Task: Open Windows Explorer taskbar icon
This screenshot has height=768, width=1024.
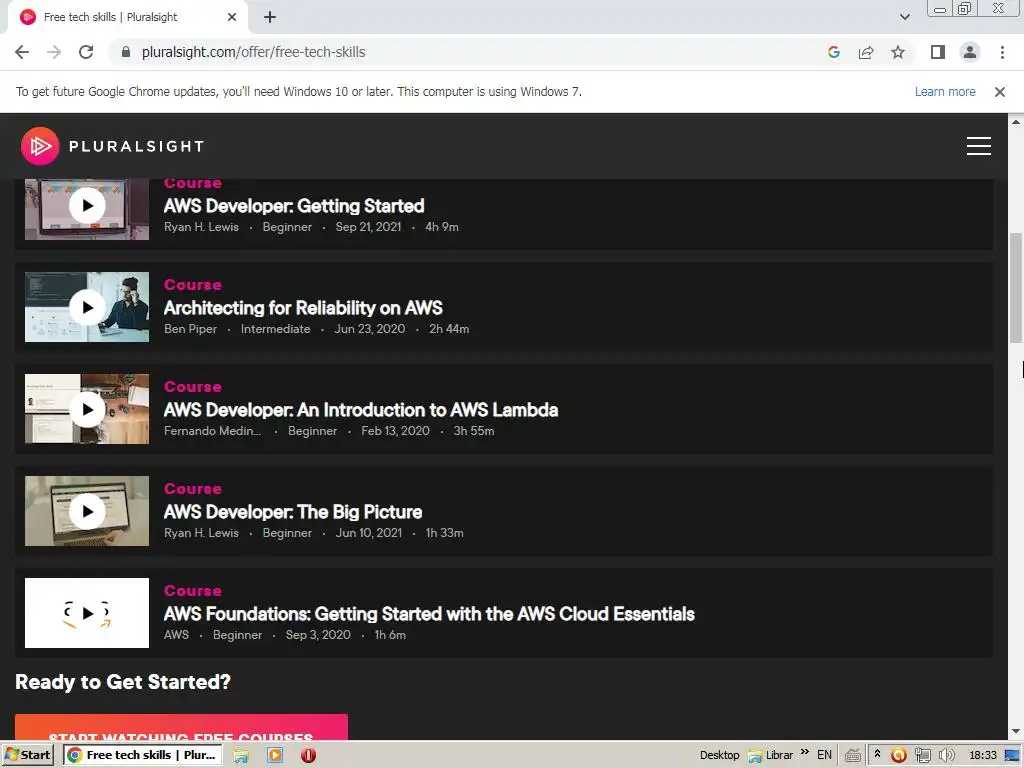Action: click(241, 756)
